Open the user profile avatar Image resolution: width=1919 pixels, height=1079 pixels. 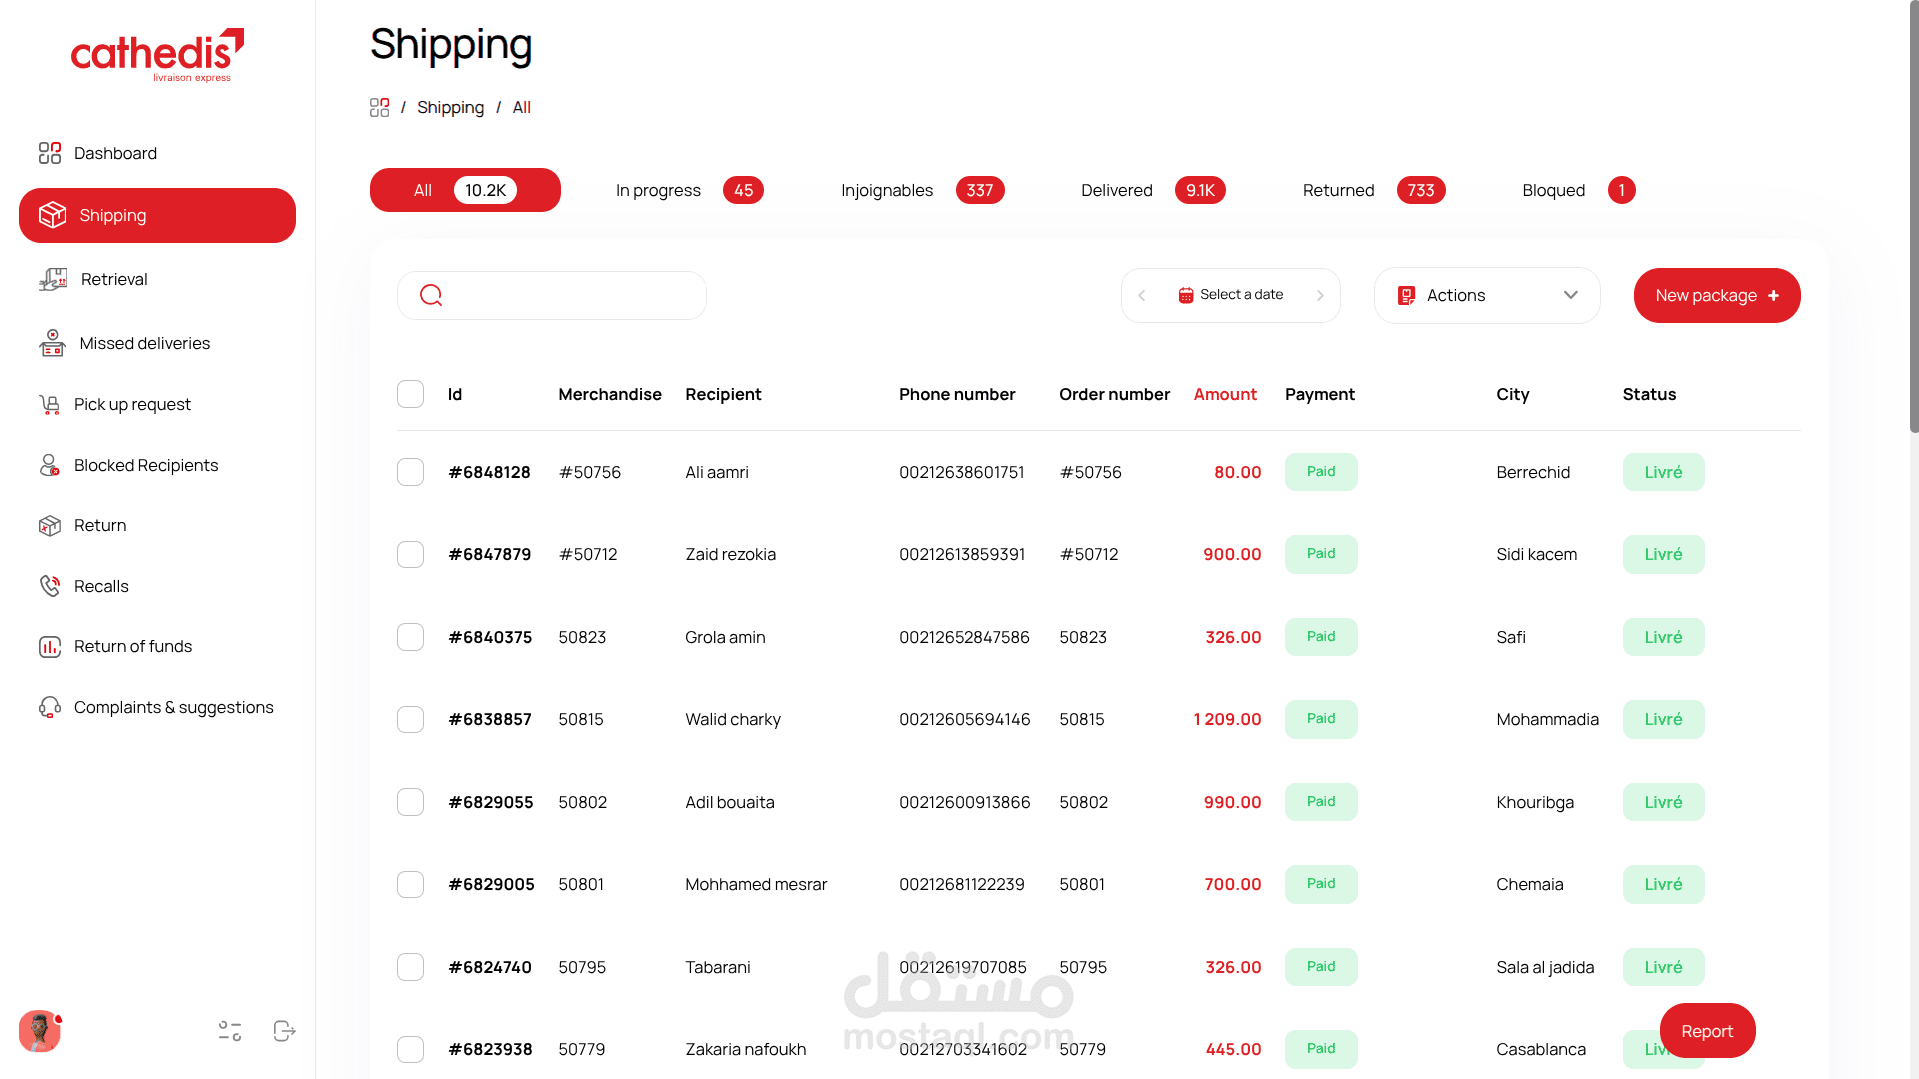click(40, 1031)
